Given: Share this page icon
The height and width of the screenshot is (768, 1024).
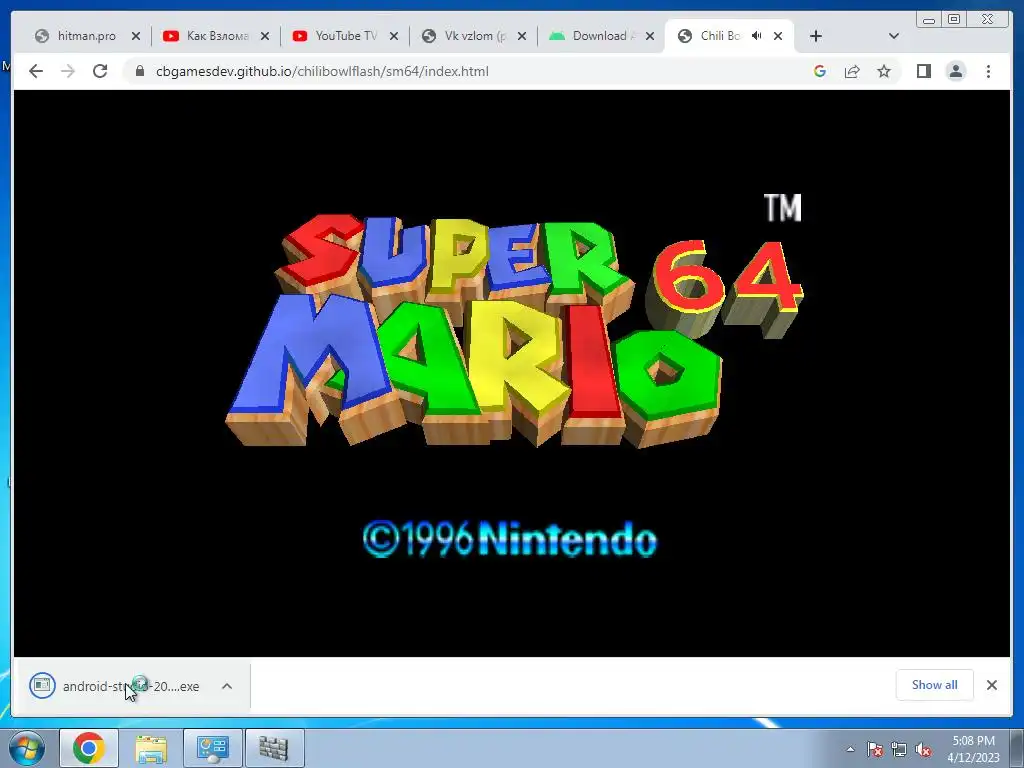Looking at the screenshot, I should (852, 71).
